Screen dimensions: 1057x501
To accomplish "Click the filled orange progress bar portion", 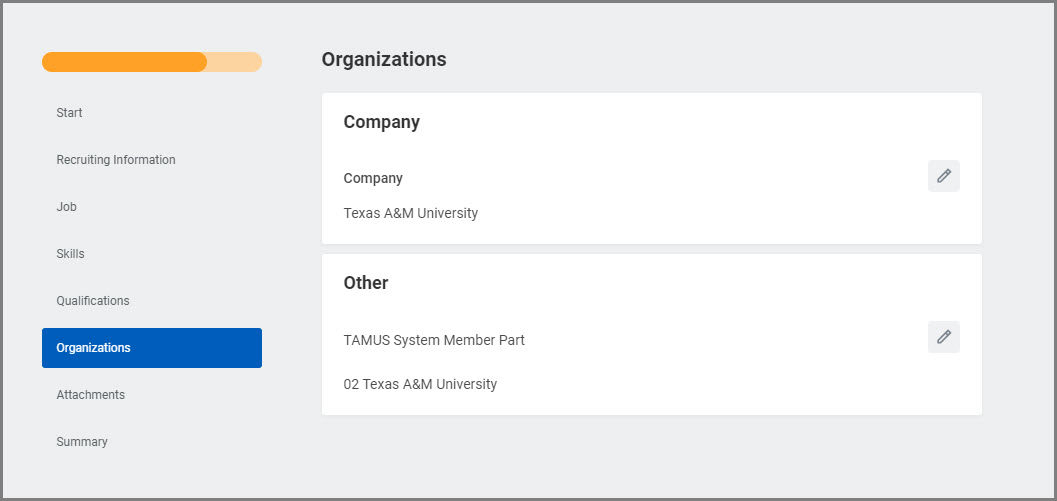I will coord(124,62).
